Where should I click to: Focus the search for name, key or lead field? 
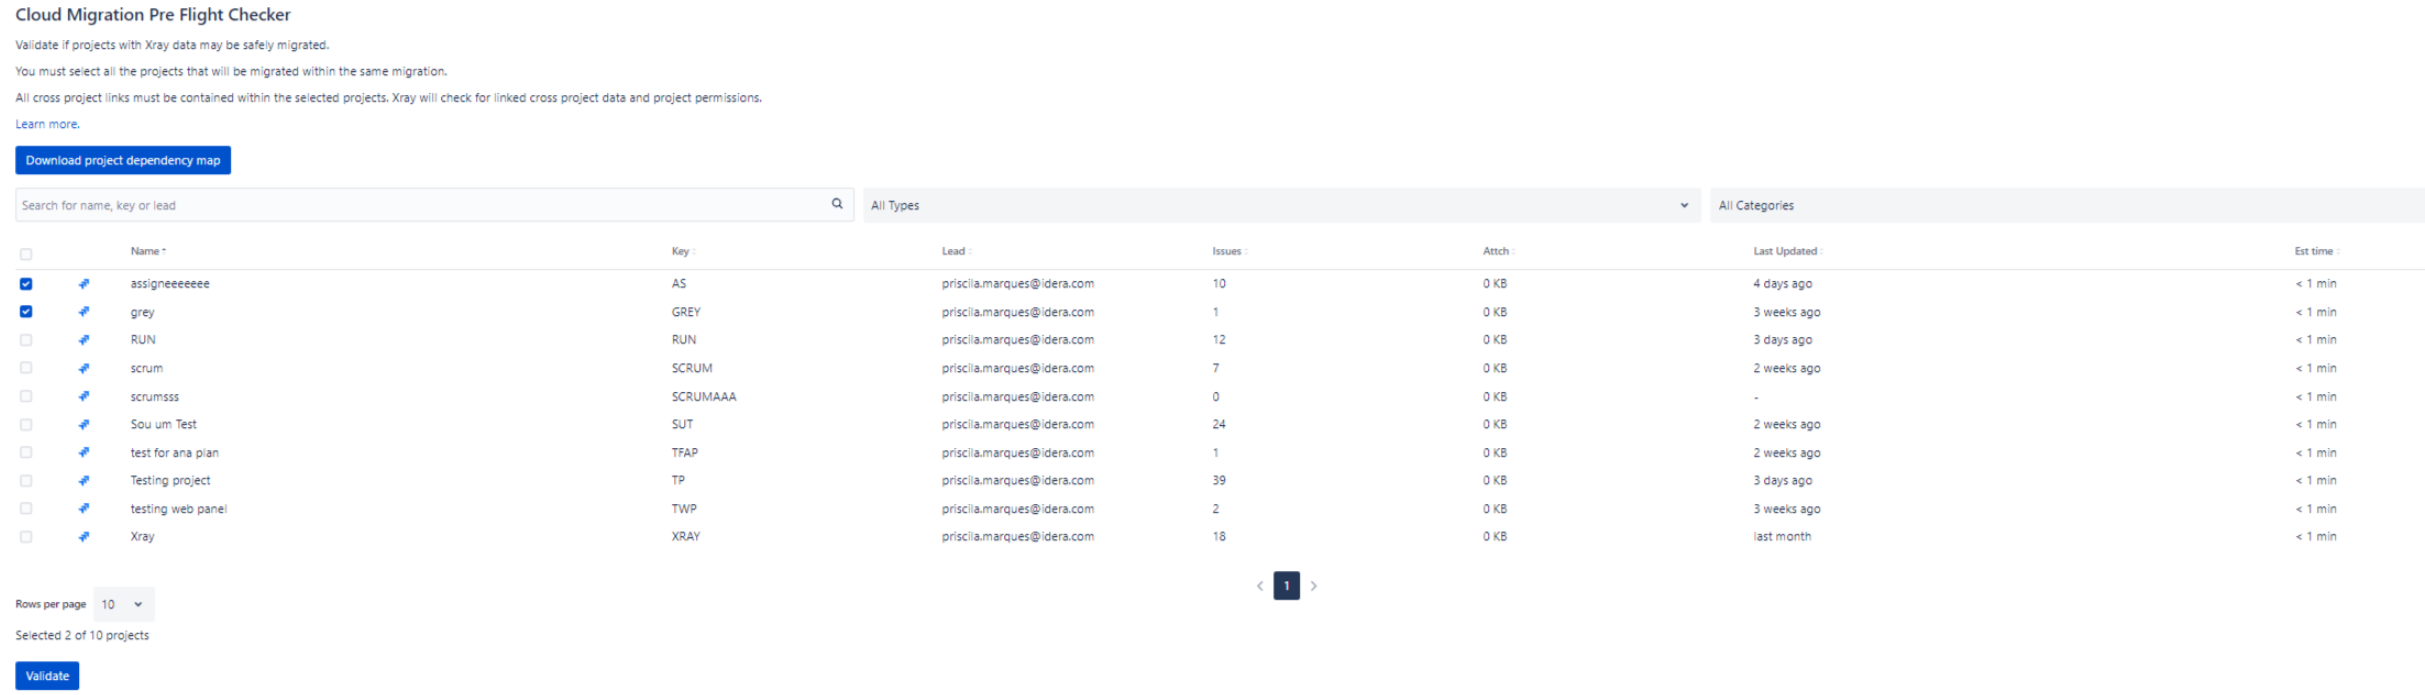[434, 205]
